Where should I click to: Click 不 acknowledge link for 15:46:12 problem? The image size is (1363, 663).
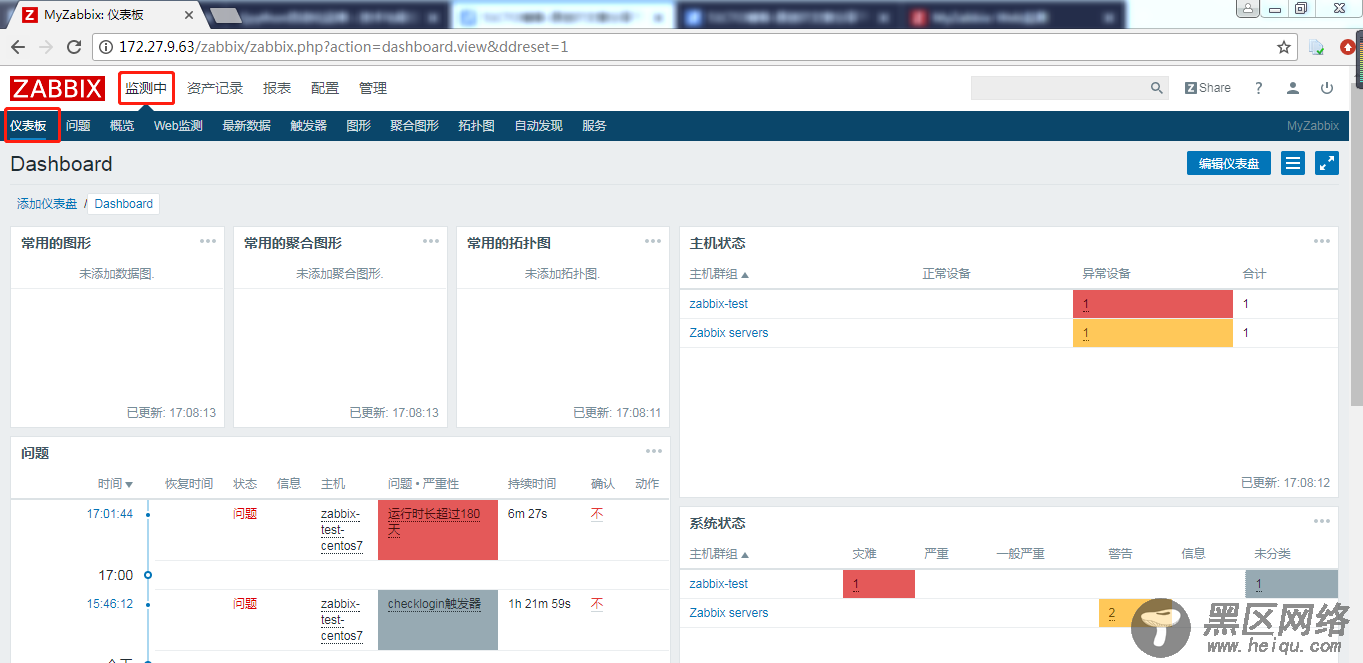pos(597,604)
